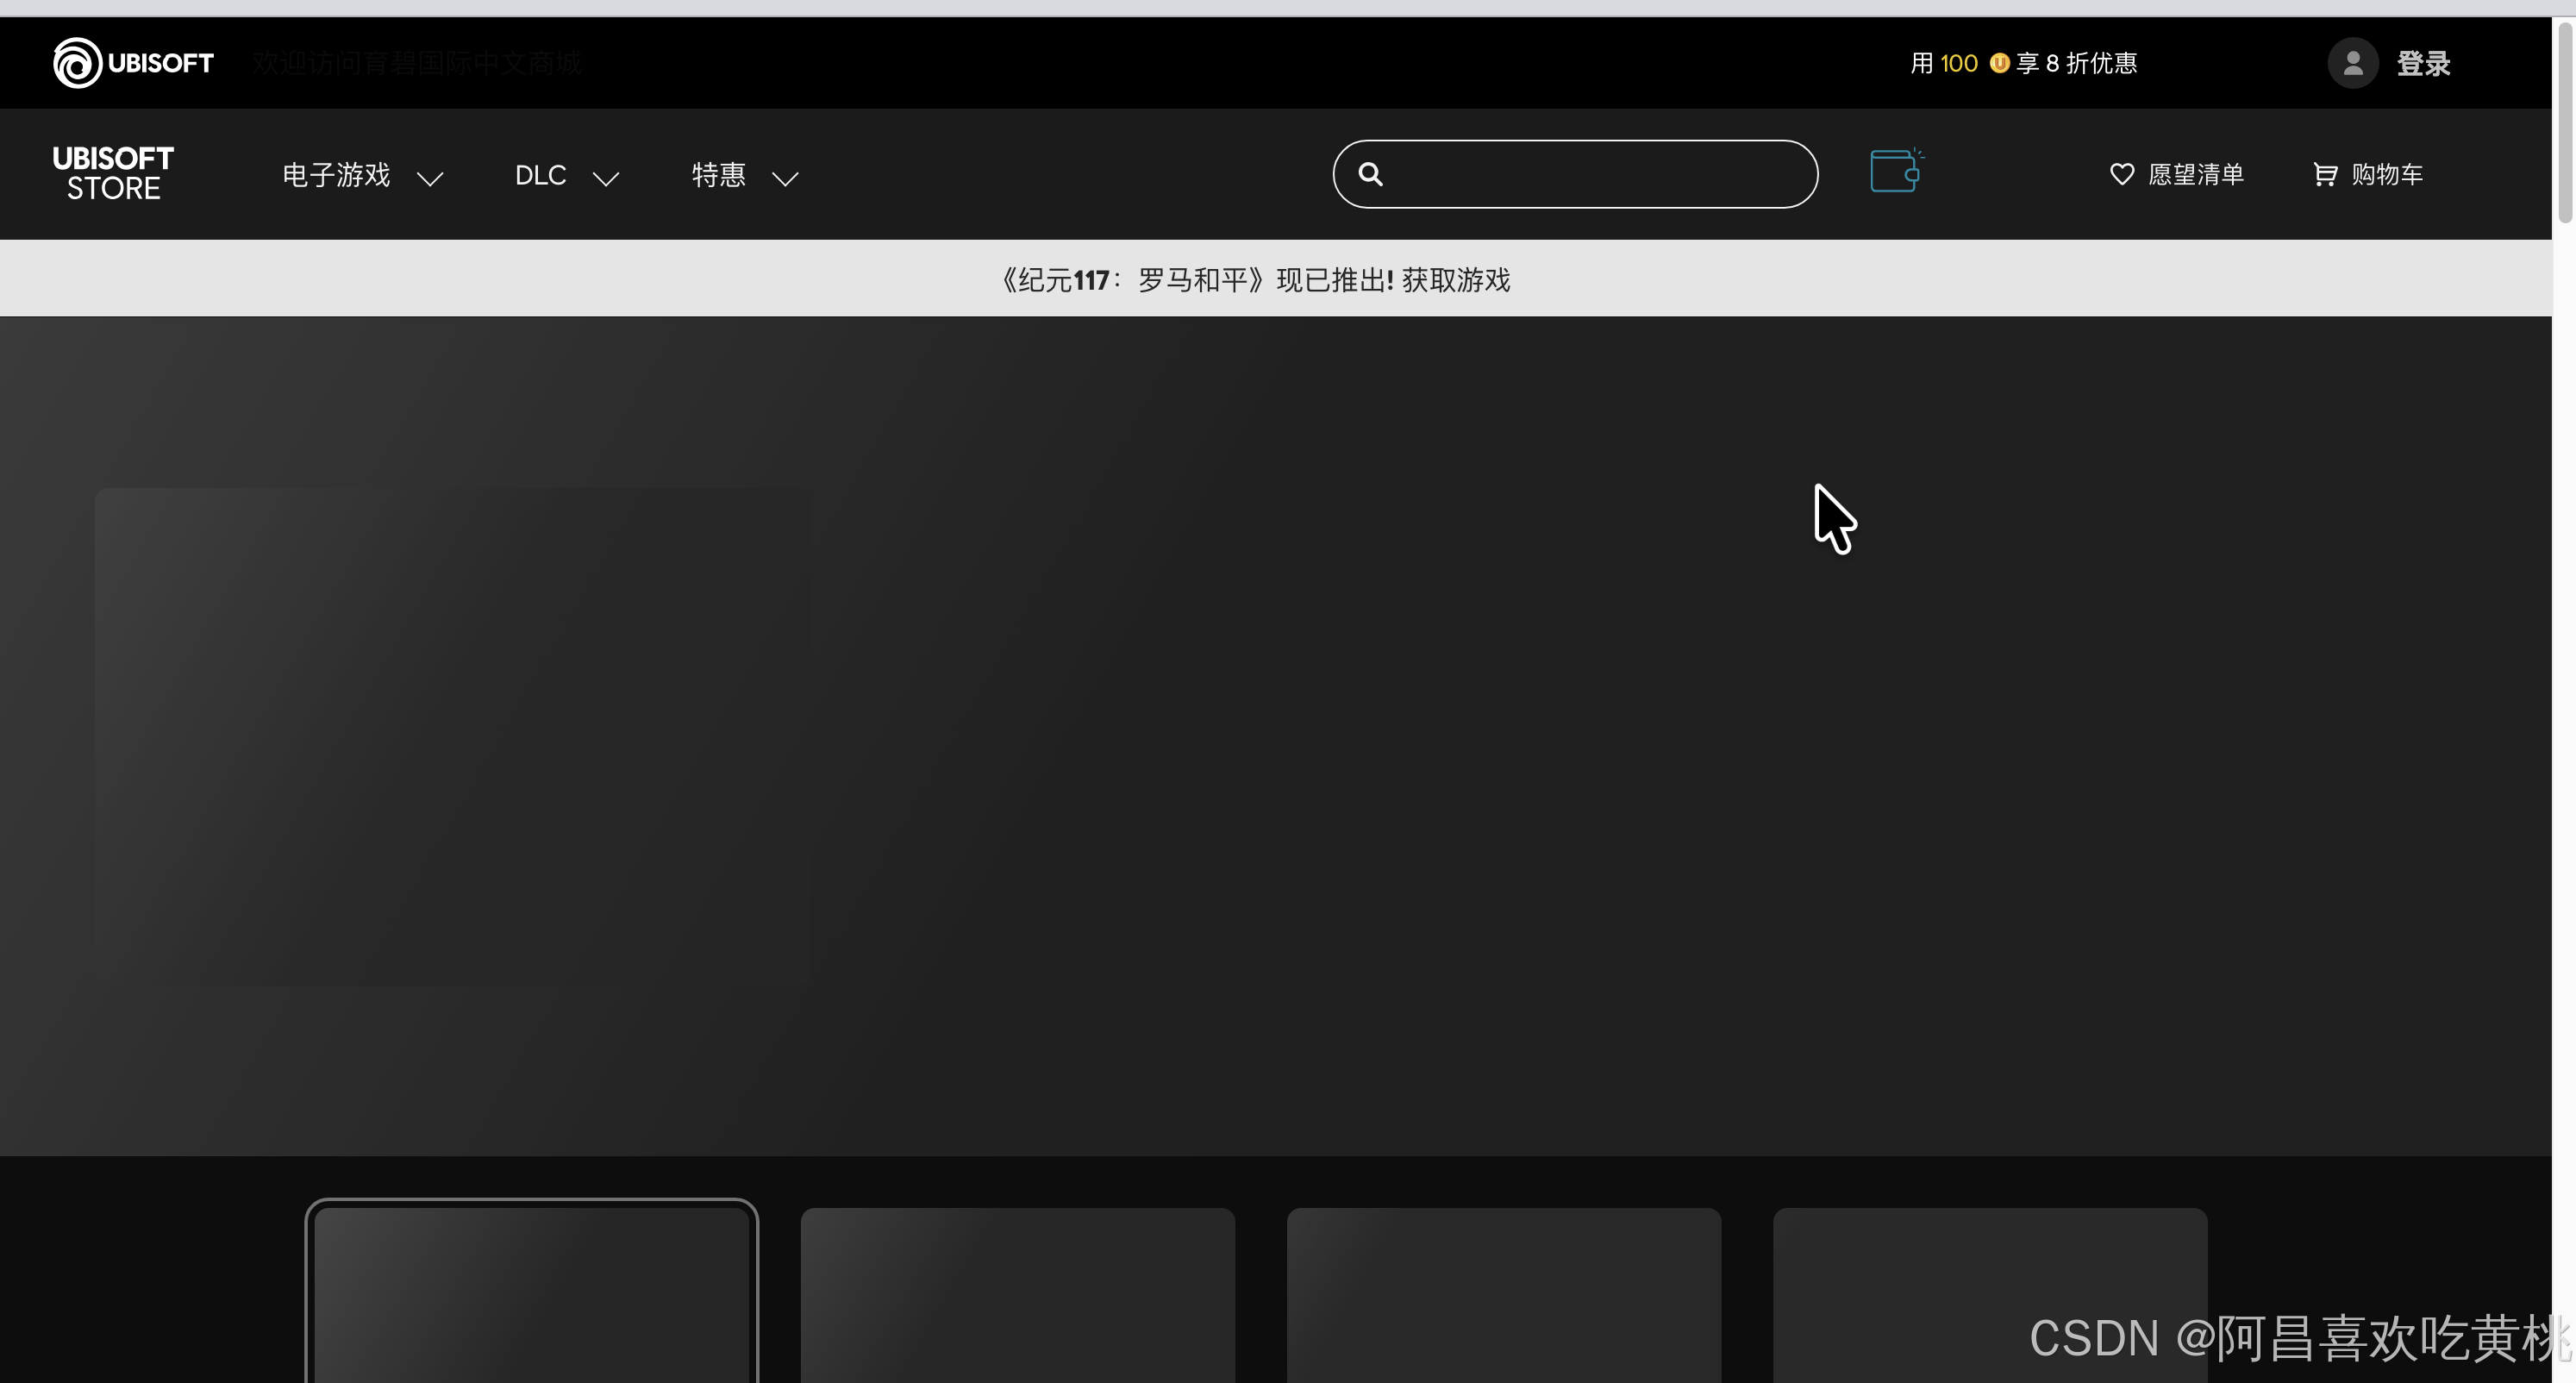Click the shopping cart icon
The width and height of the screenshot is (2576, 1383).
click(2325, 175)
